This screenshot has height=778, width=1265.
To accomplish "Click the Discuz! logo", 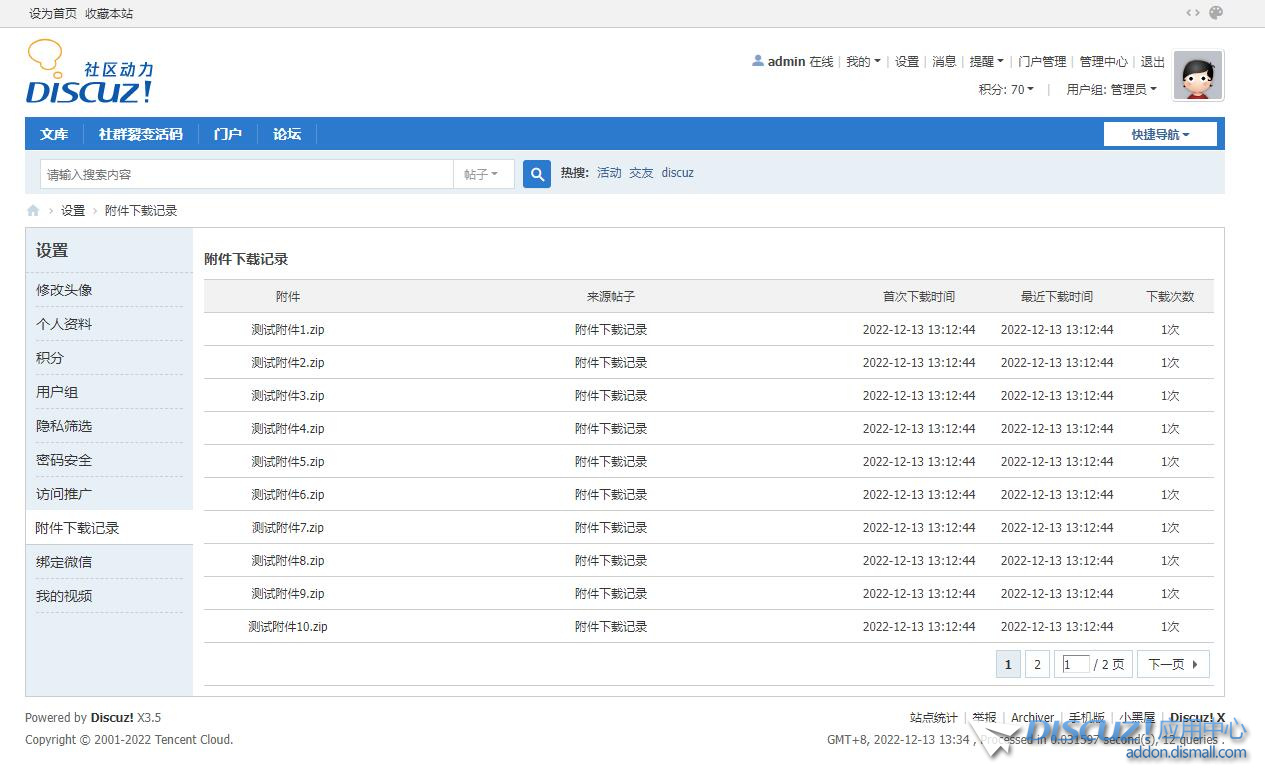I will [x=89, y=73].
